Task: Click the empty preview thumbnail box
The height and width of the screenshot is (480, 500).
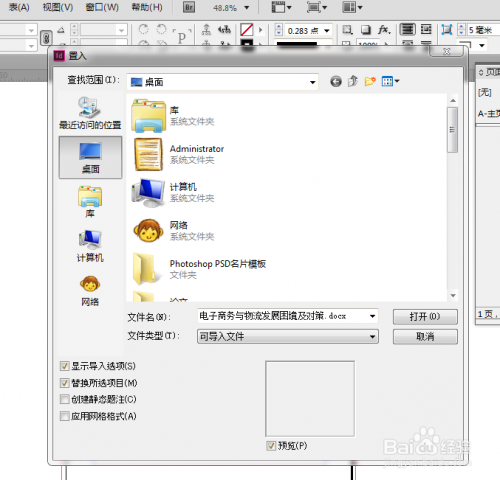Action: 310,399
